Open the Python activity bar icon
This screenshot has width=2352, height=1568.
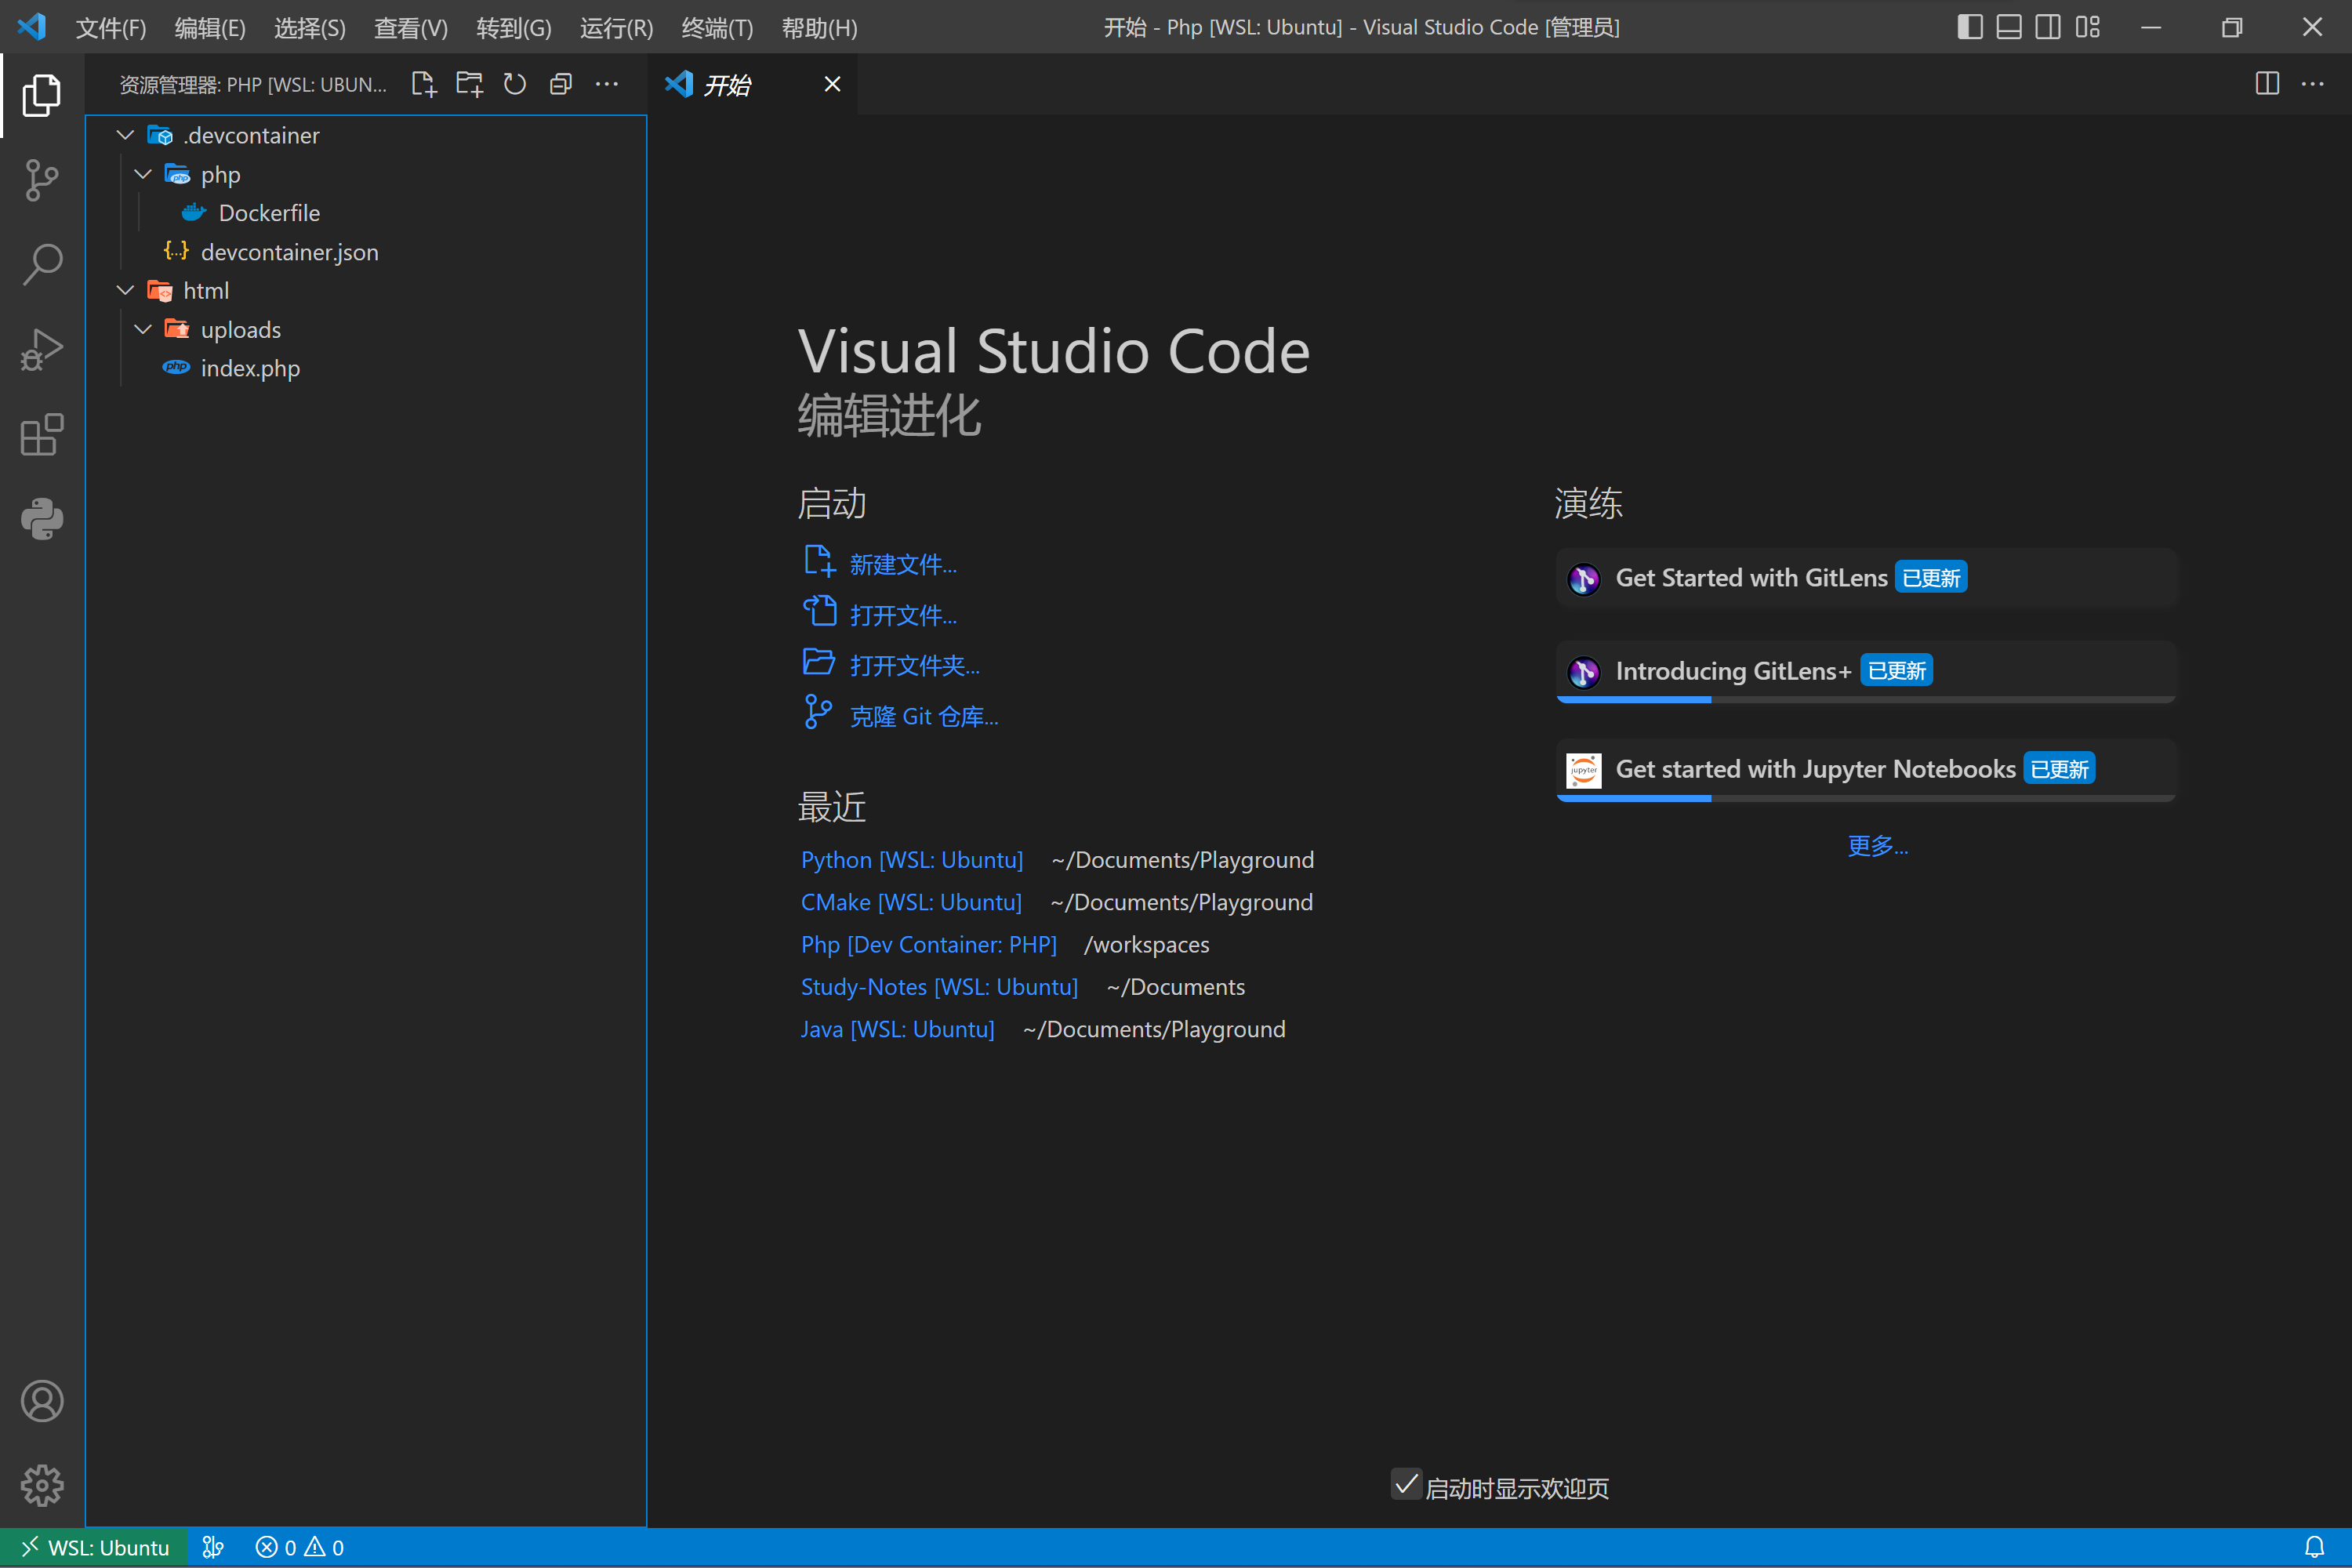click(41, 519)
